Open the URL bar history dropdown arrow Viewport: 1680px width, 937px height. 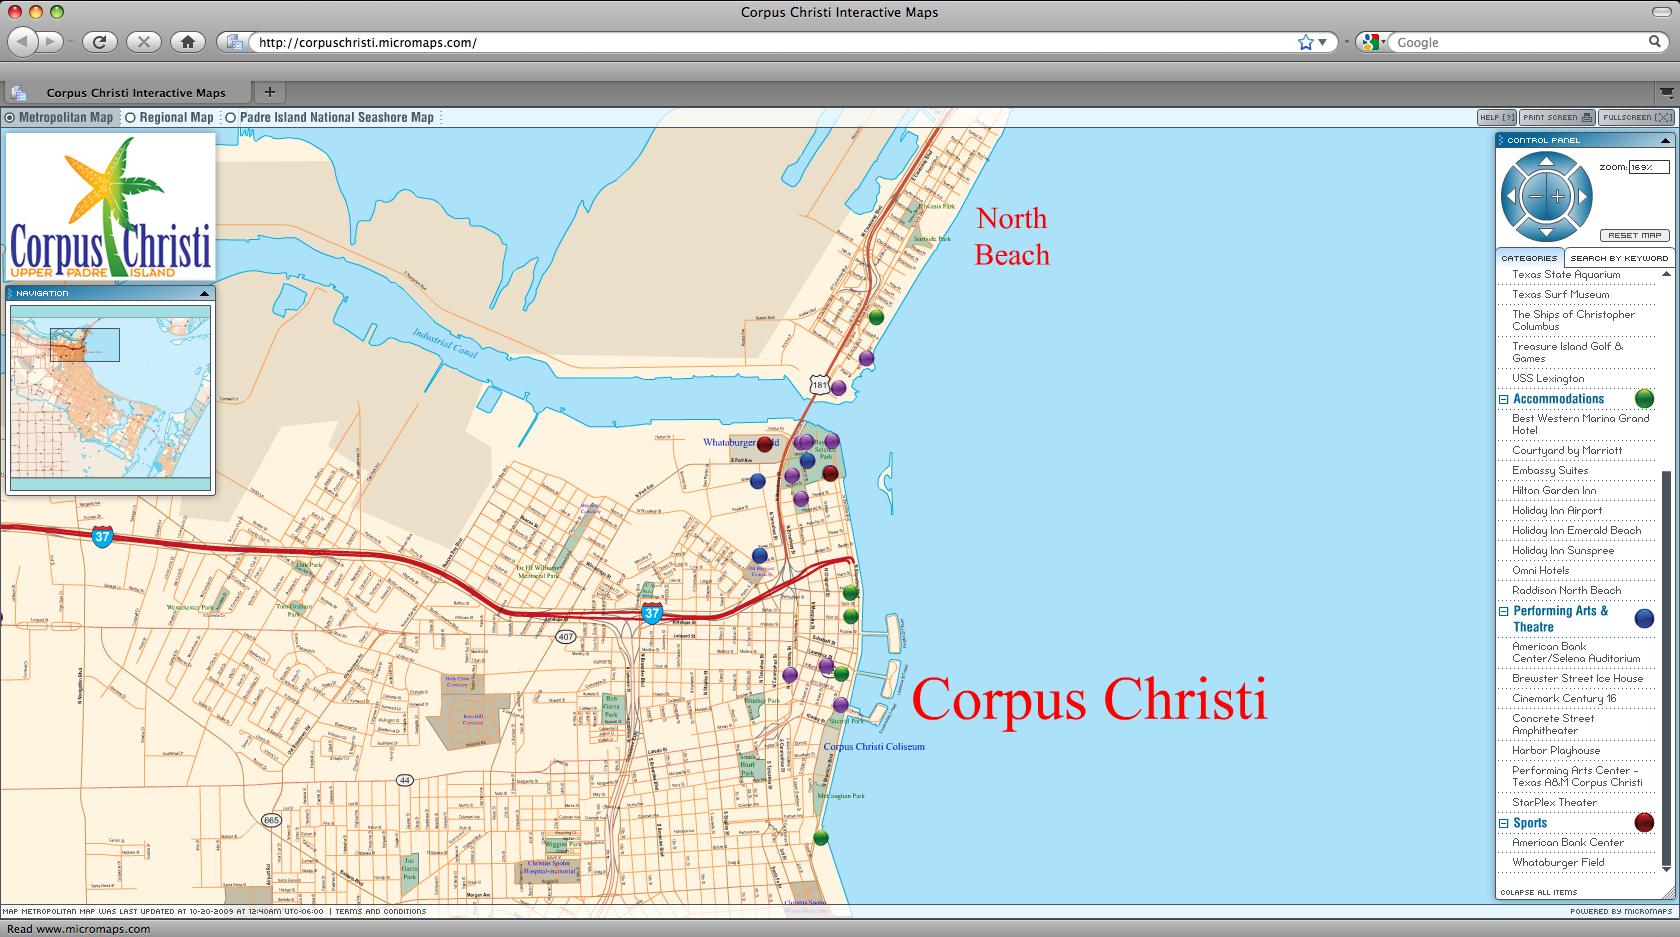point(1322,42)
